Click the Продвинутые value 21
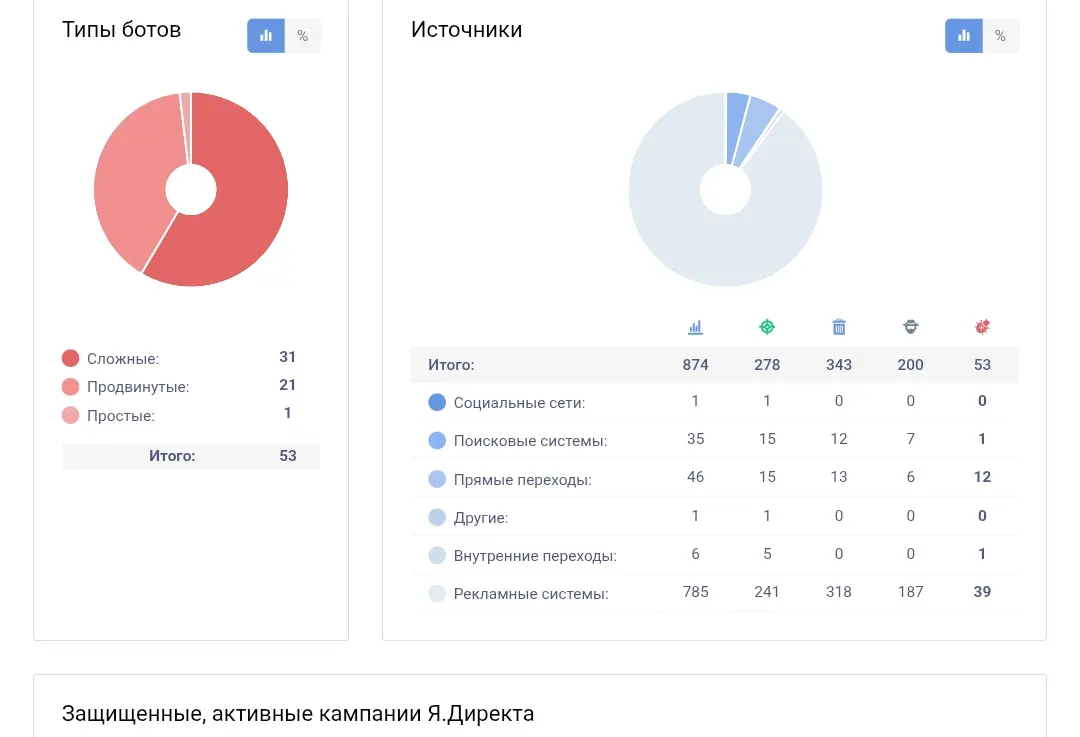 [x=287, y=385]
